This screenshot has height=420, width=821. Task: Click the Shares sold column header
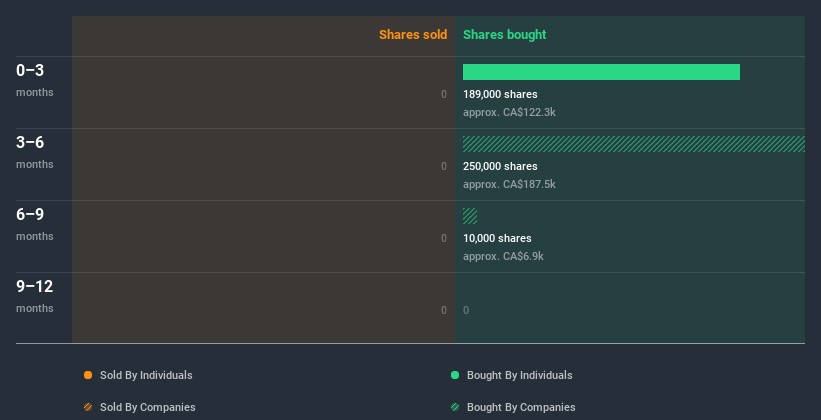413,35
